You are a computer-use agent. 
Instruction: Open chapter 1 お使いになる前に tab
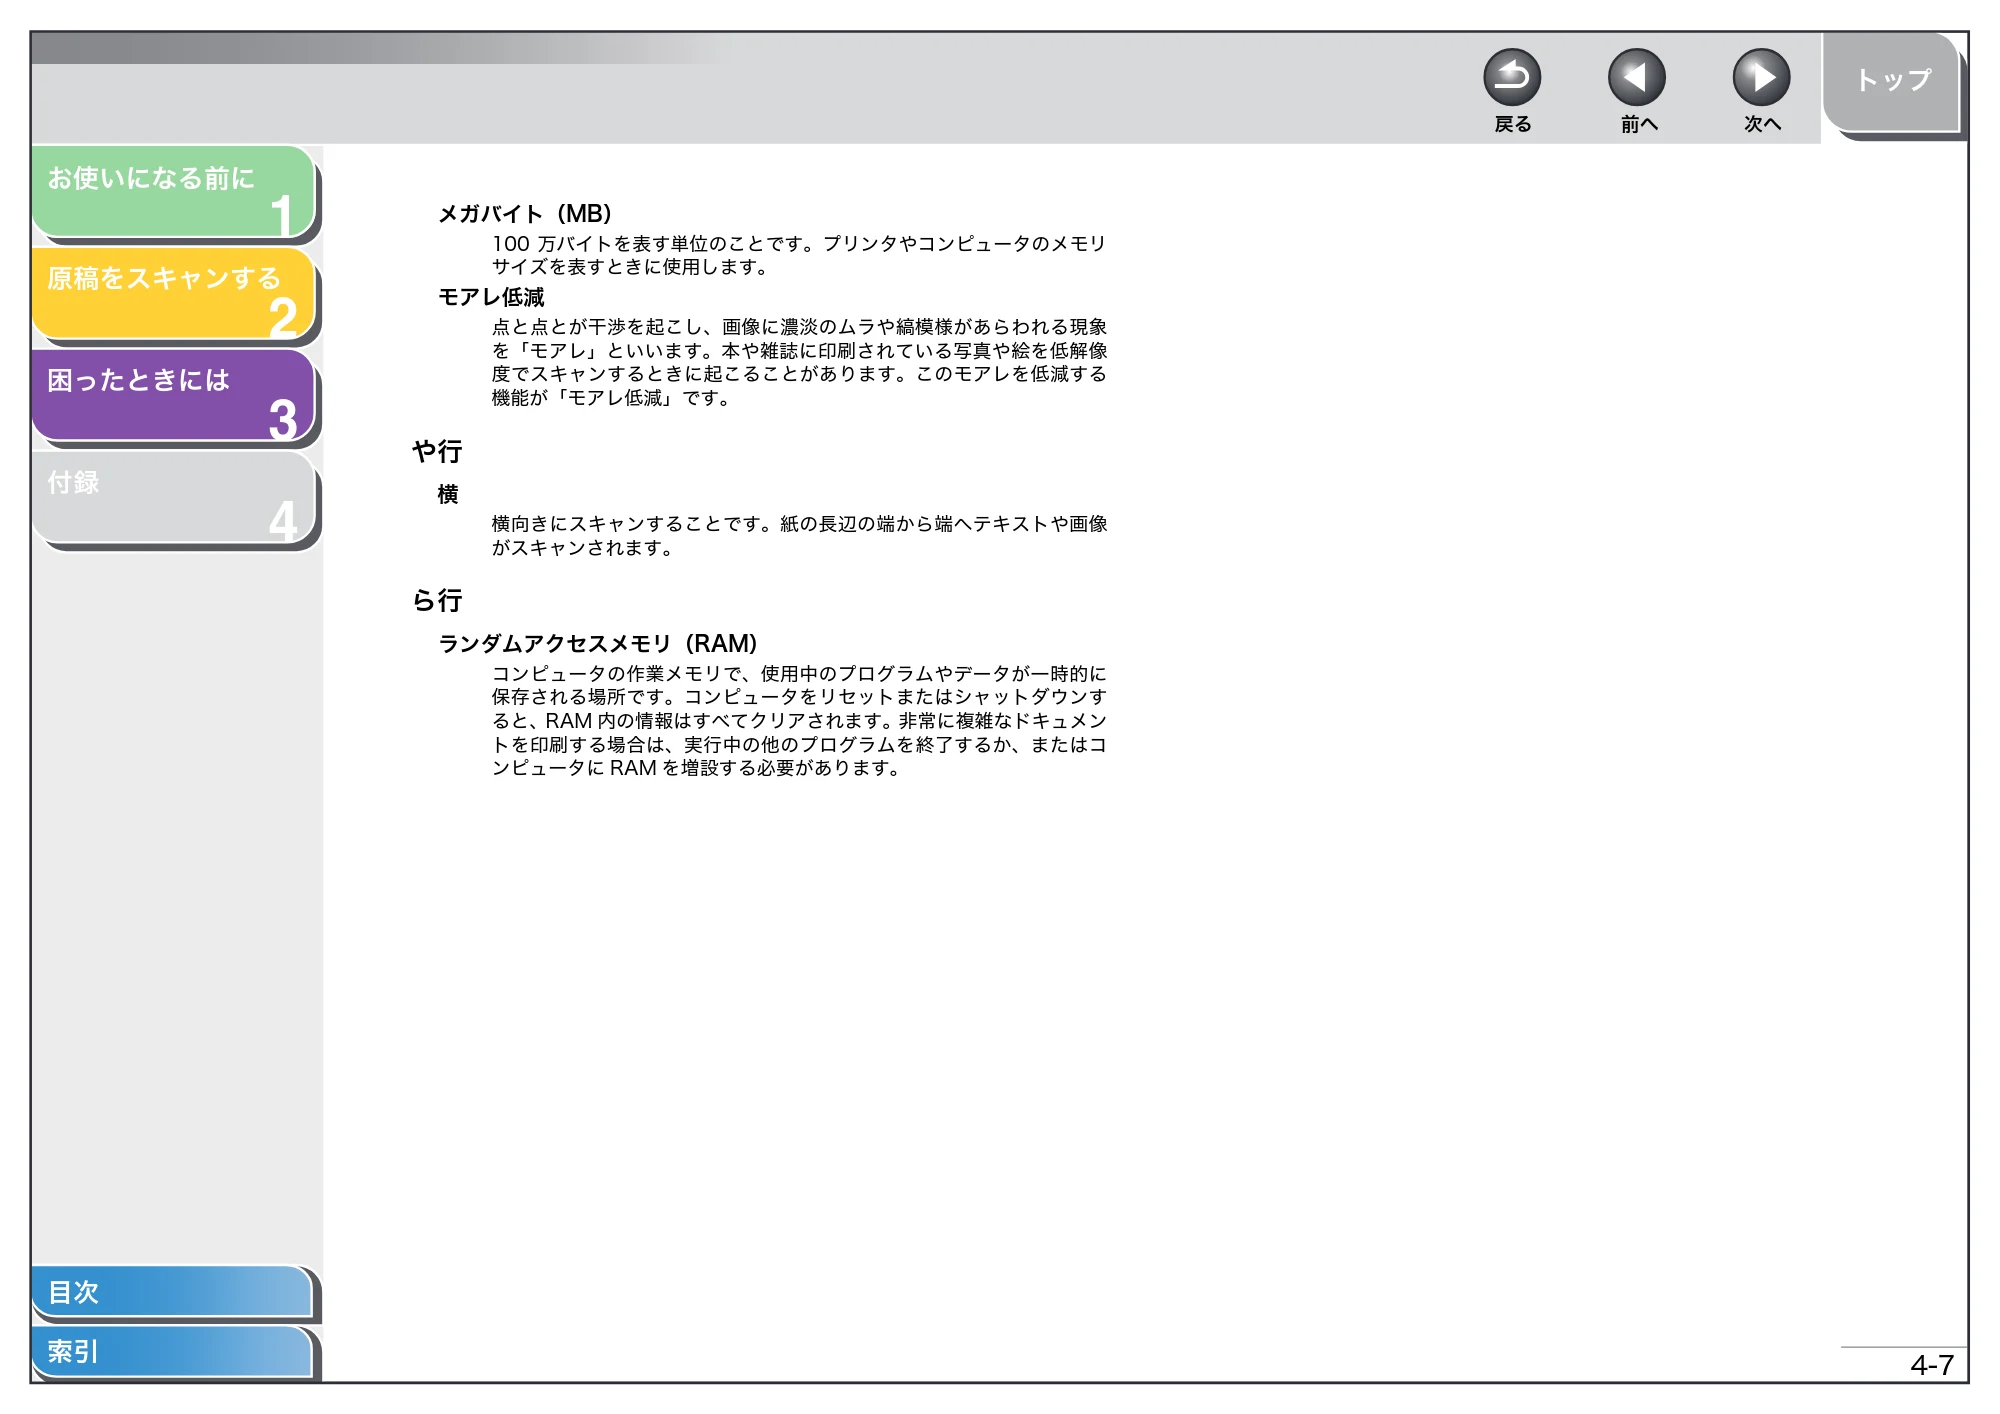174,193
